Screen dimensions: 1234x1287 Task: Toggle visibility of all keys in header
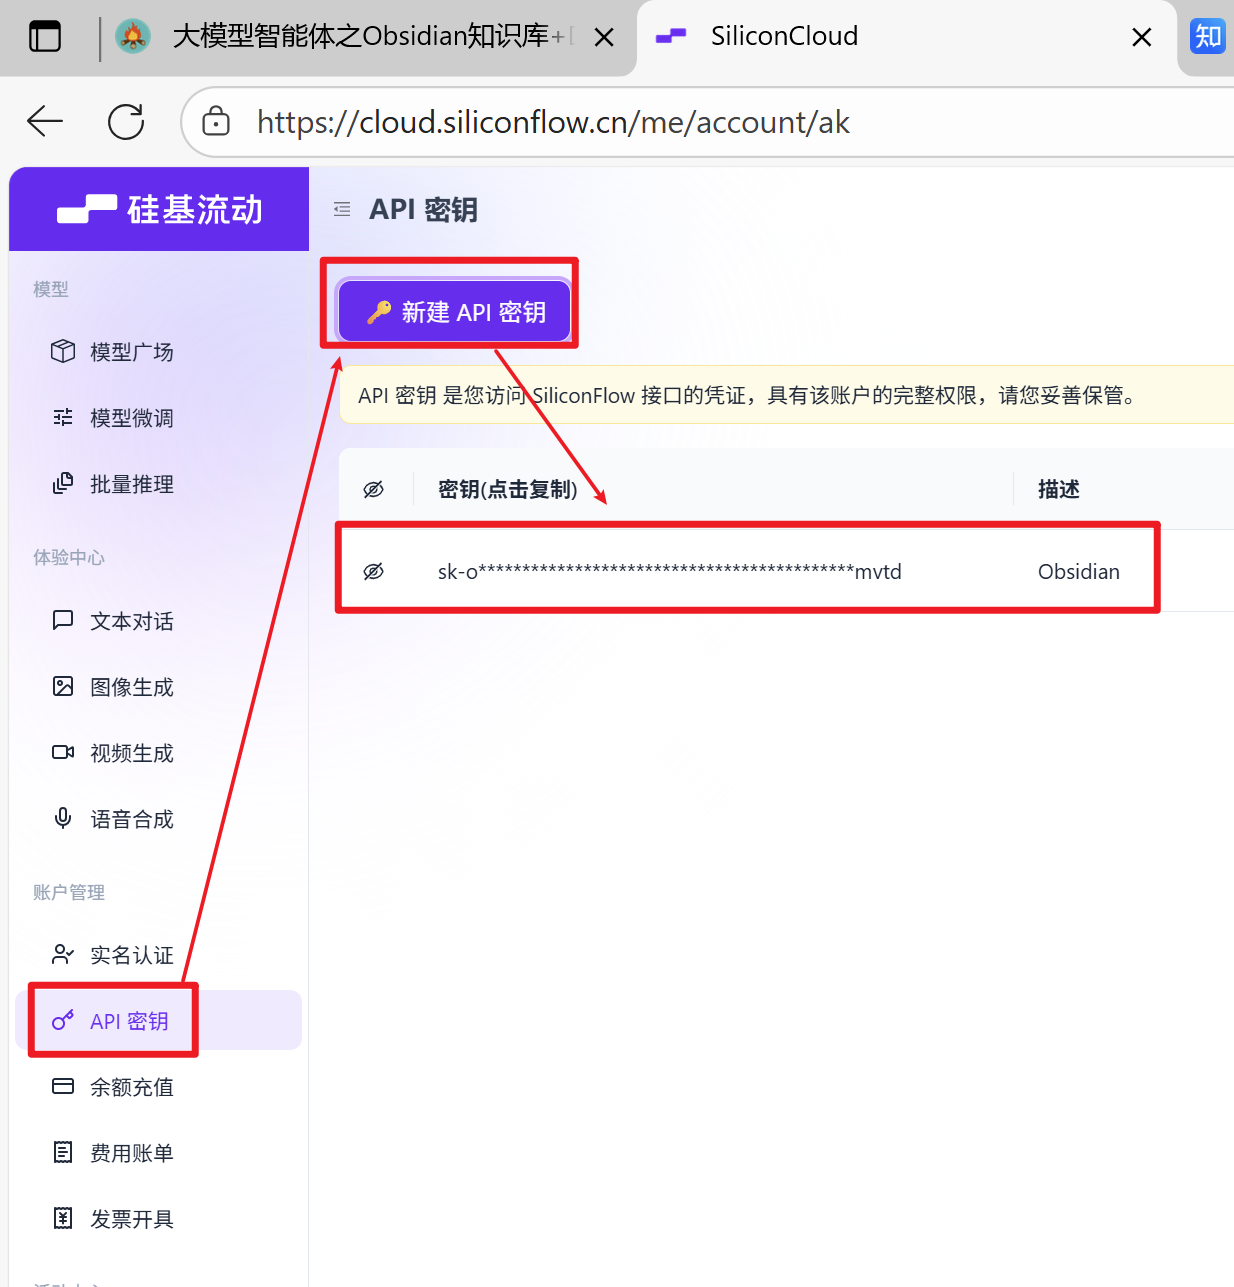(374, 489)
